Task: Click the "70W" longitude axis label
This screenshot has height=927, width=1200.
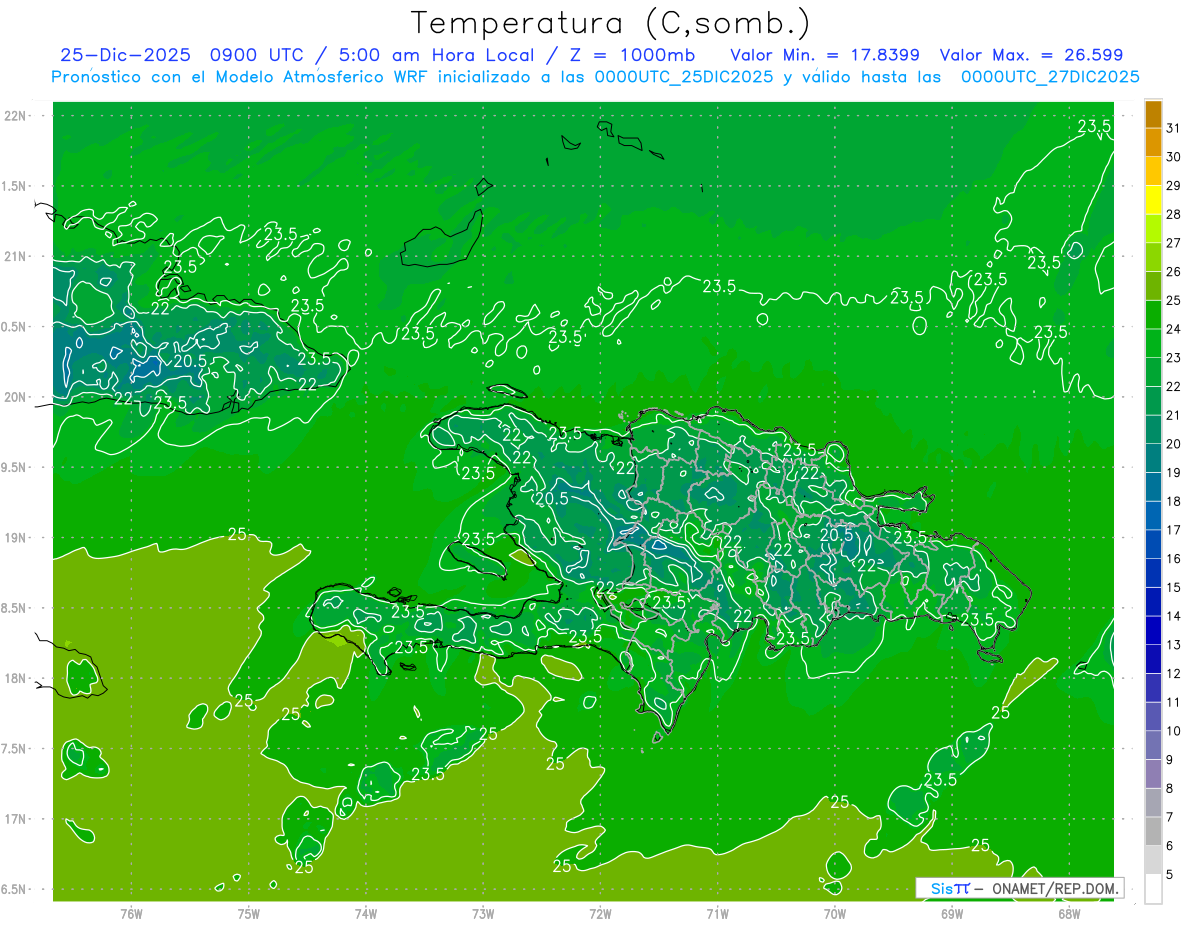Action: pyautogui.click(x=835, y=912)
